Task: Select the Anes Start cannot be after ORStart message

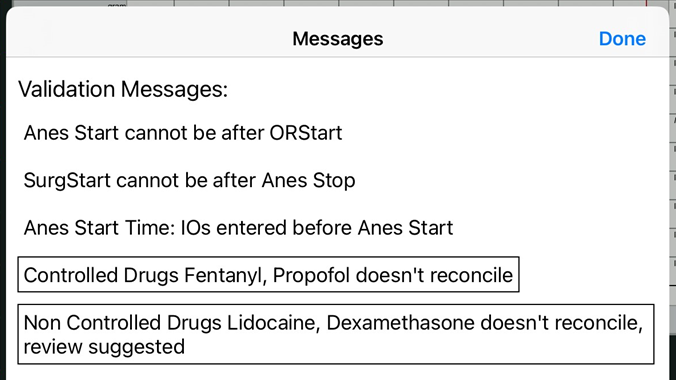Action: tap(183, 133)
